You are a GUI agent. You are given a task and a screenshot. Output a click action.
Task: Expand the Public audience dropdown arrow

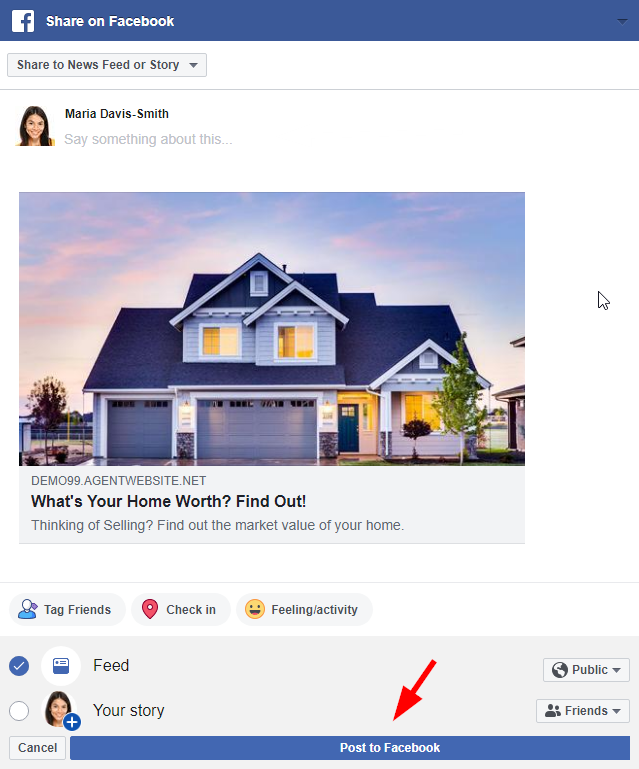pos(616,670)
